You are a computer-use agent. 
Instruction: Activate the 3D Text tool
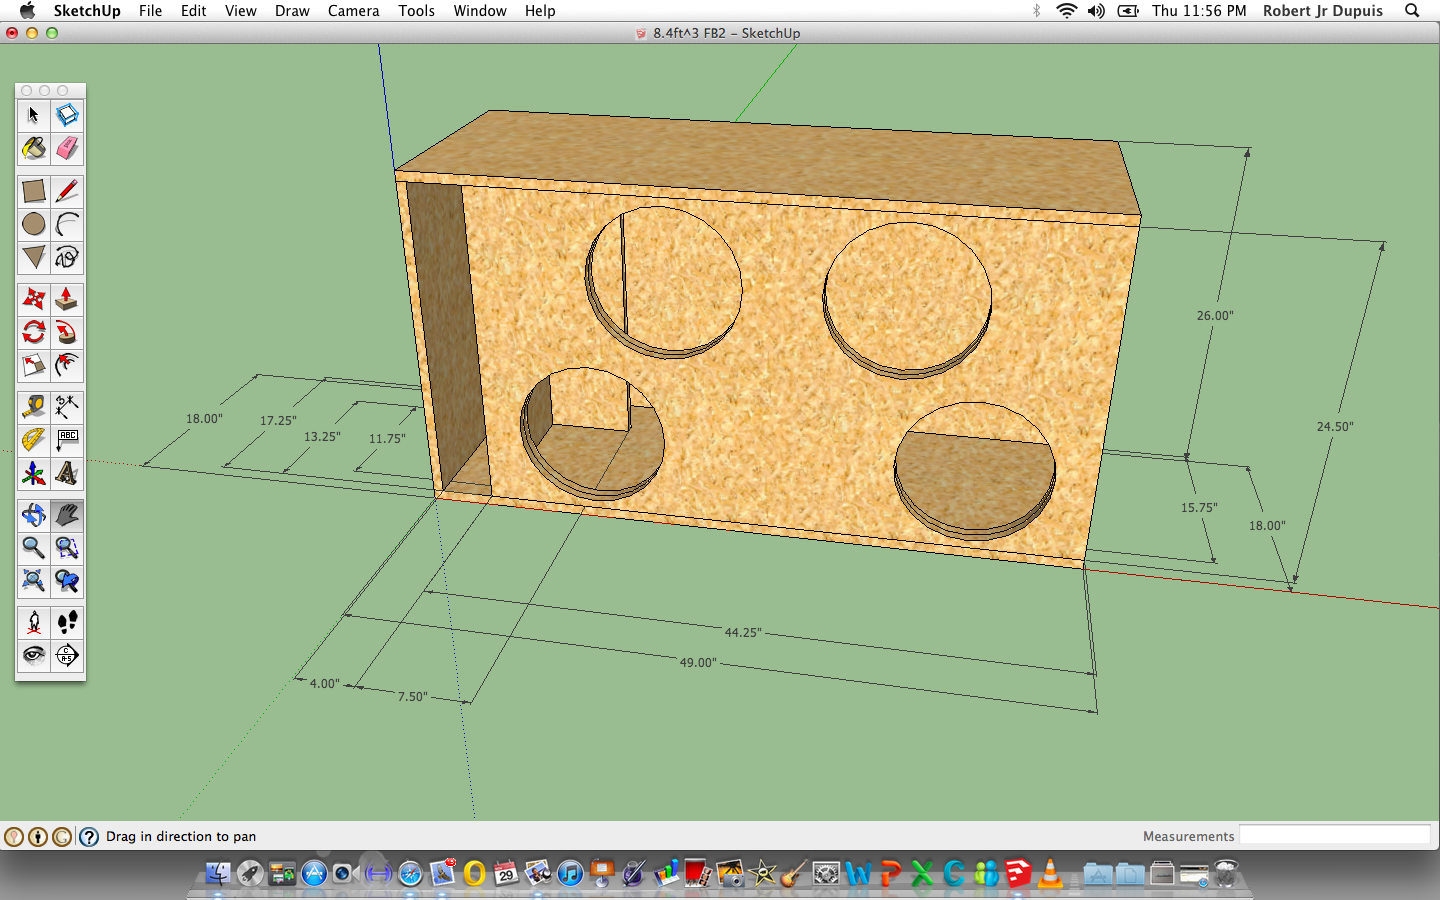click(x=67, y=473)
